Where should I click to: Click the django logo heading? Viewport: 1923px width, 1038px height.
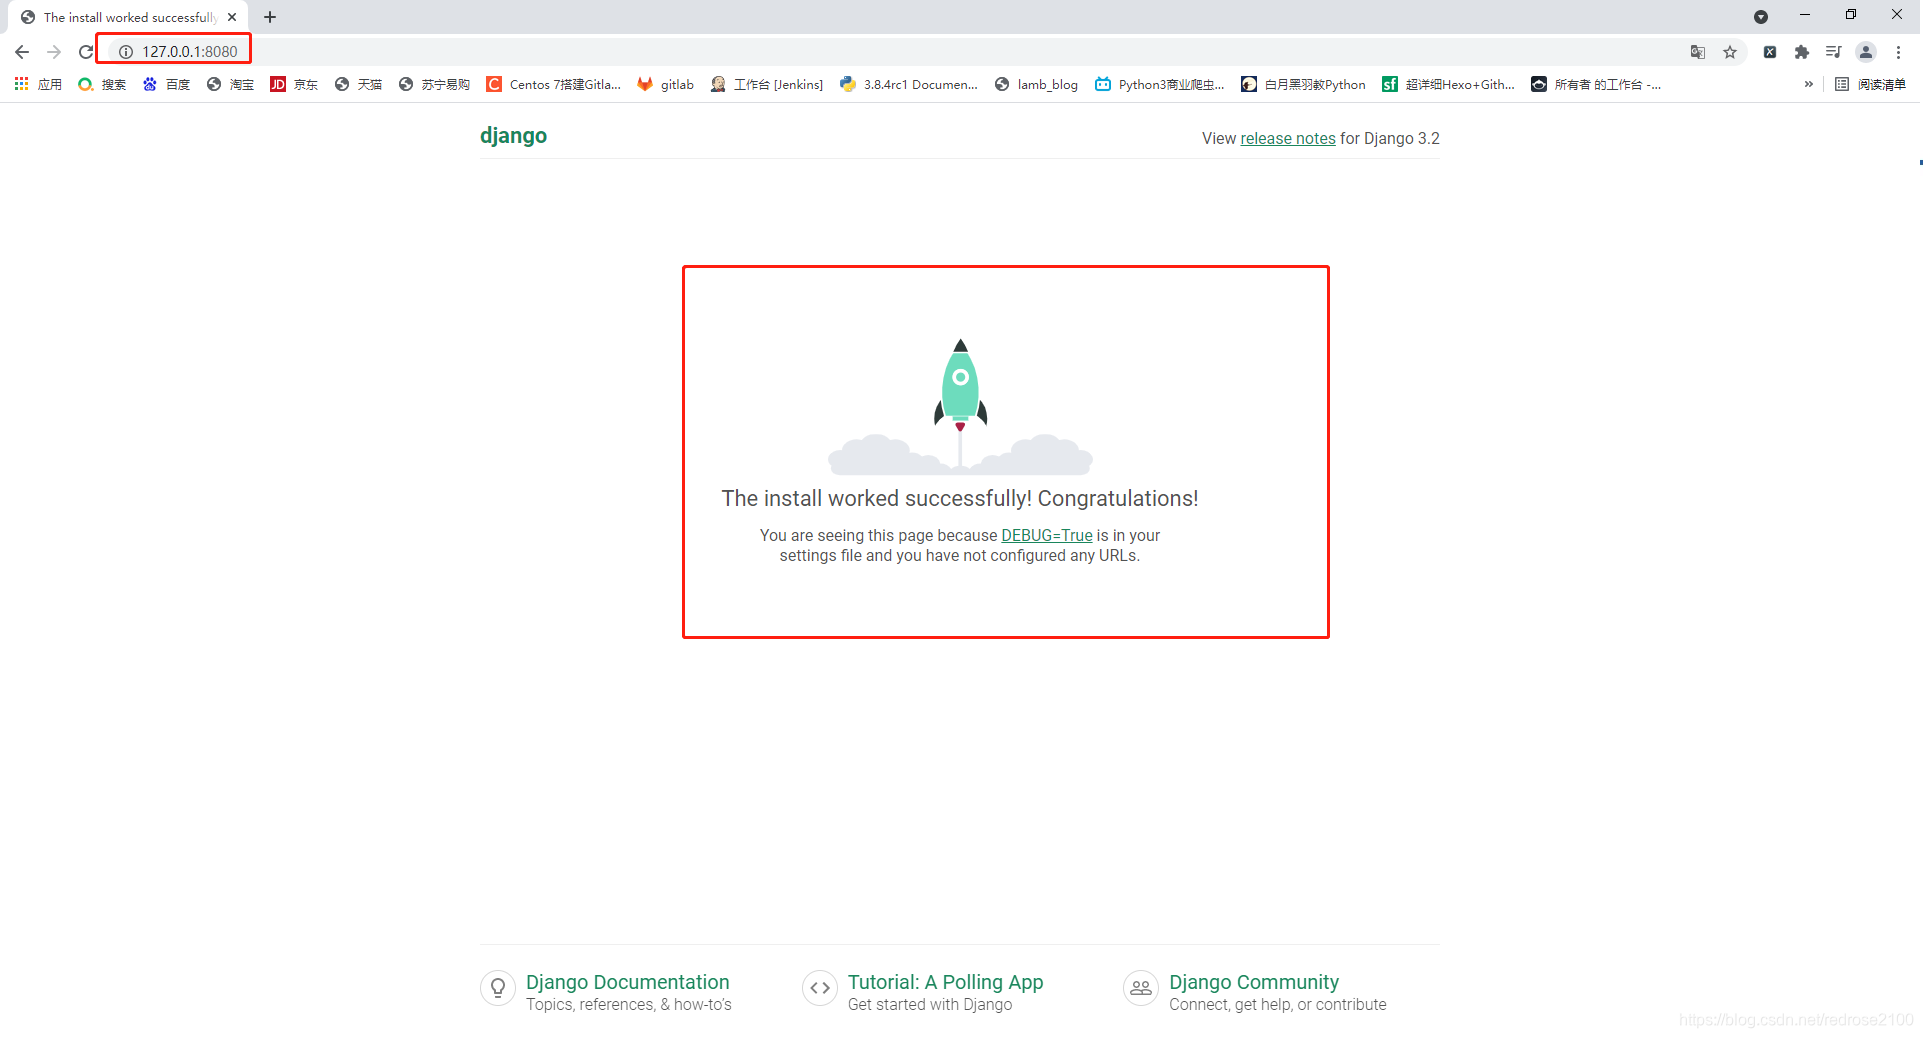point(513,136)
